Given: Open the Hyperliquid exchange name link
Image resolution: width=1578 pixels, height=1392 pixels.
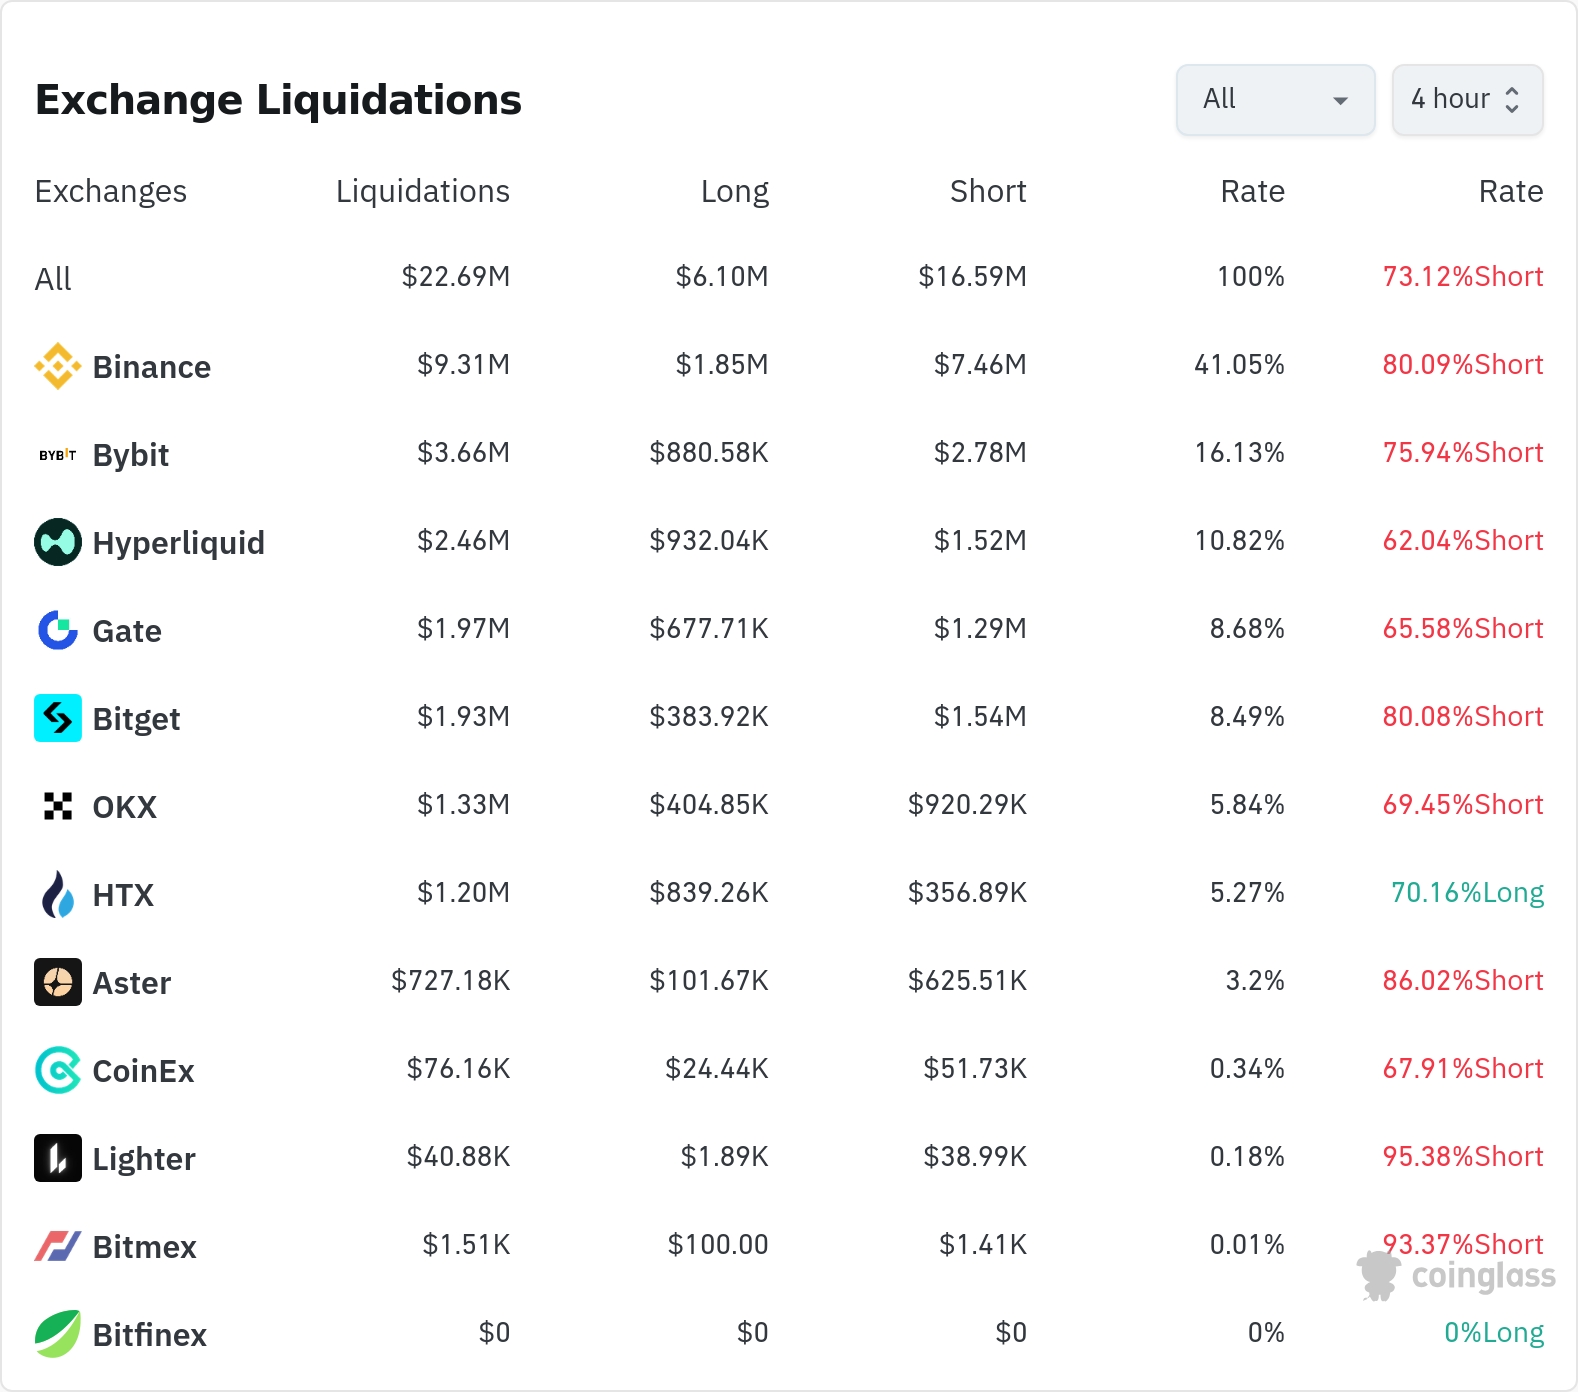Looking at the screenshot, I should (x=178, y=543).
